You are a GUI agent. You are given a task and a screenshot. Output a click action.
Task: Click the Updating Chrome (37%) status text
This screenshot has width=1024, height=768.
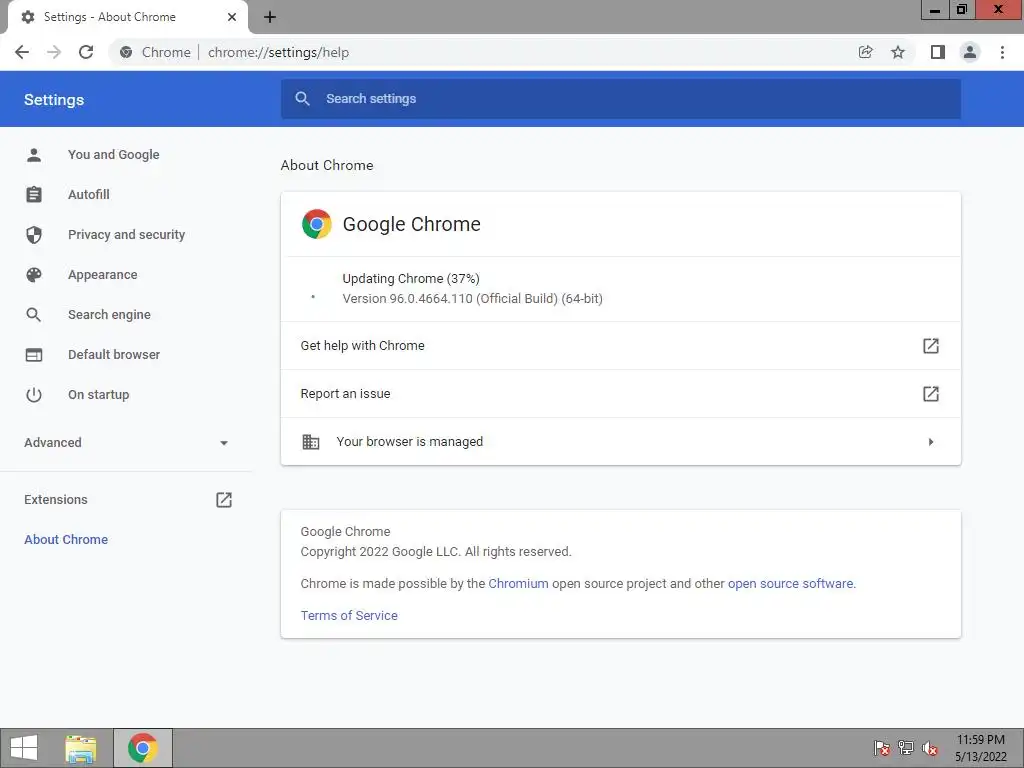click(x=411, y=279)
